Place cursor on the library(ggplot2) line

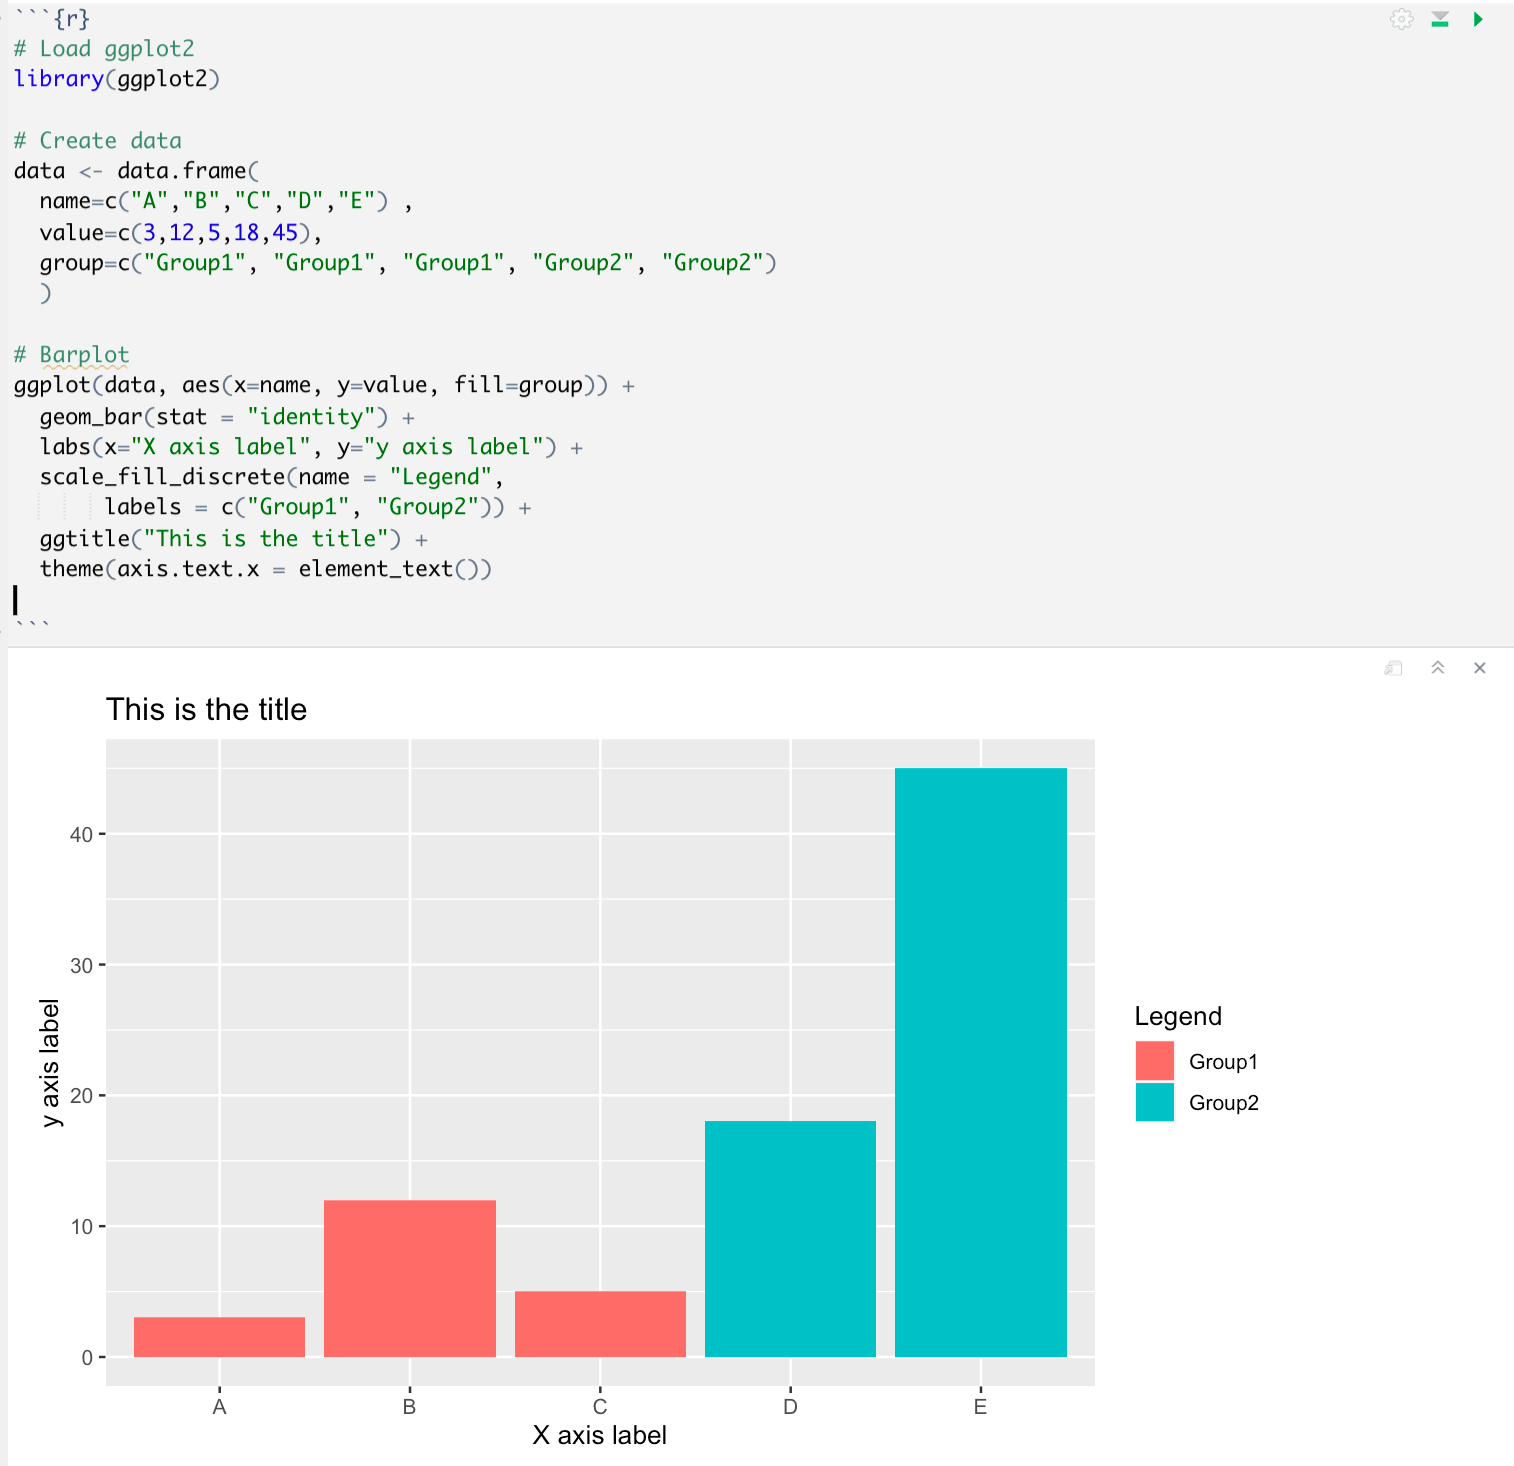point(115,78)
